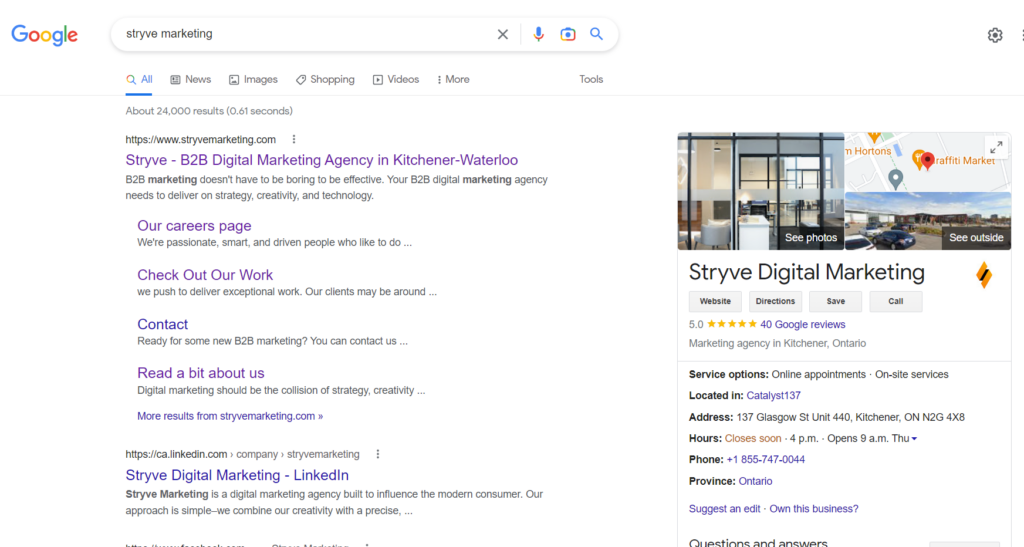Viewport: 1024px width, 547px height.
Task: Click the Call button
Action: pos(895,302)
